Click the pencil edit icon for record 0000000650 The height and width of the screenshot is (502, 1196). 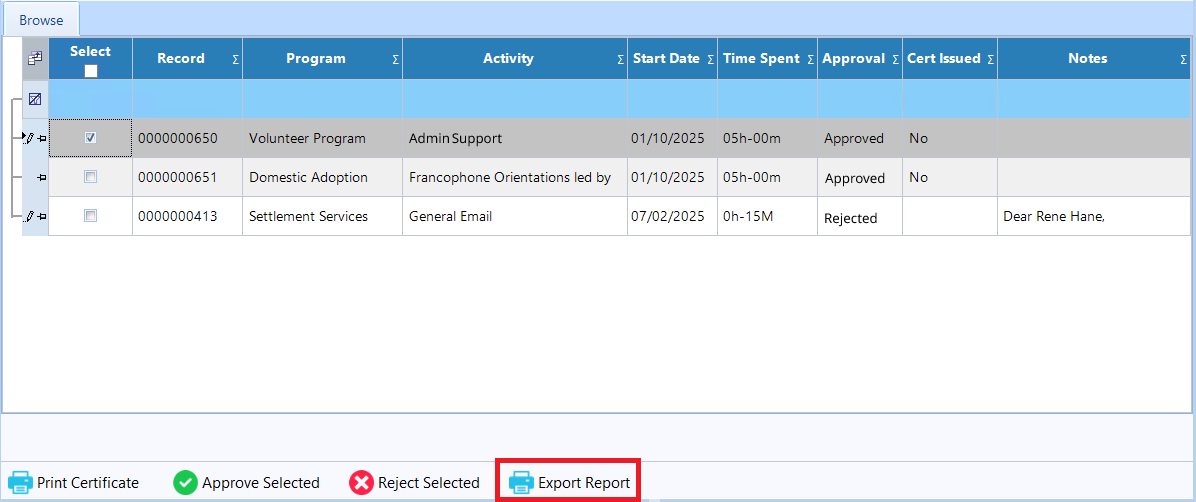(x=30, y=138)
